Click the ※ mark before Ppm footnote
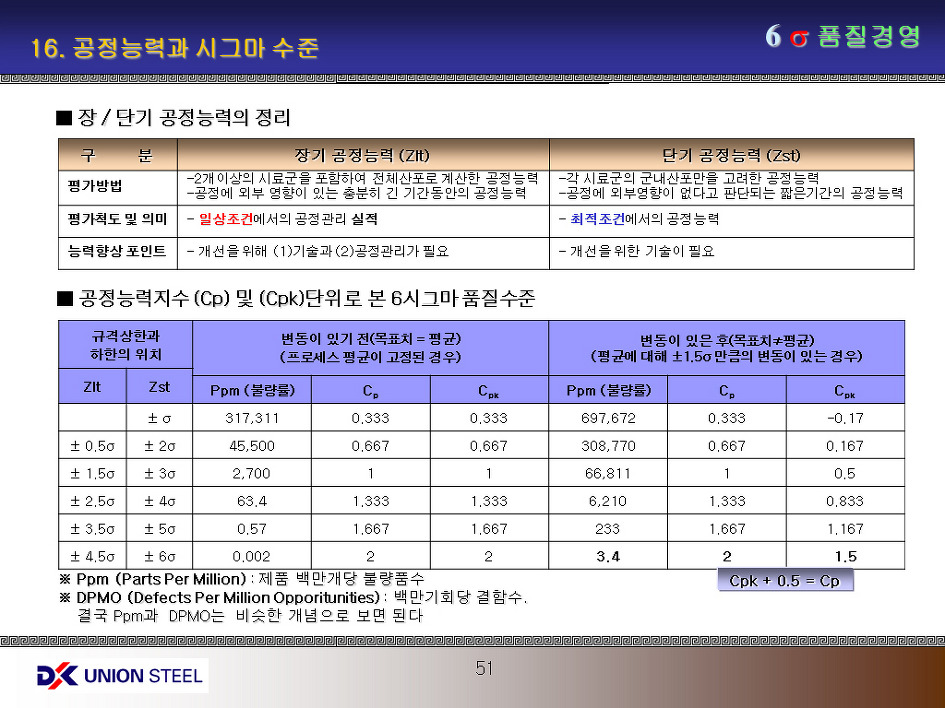The image size is (945, 708). pyautogui.click(x=65, y=579)
